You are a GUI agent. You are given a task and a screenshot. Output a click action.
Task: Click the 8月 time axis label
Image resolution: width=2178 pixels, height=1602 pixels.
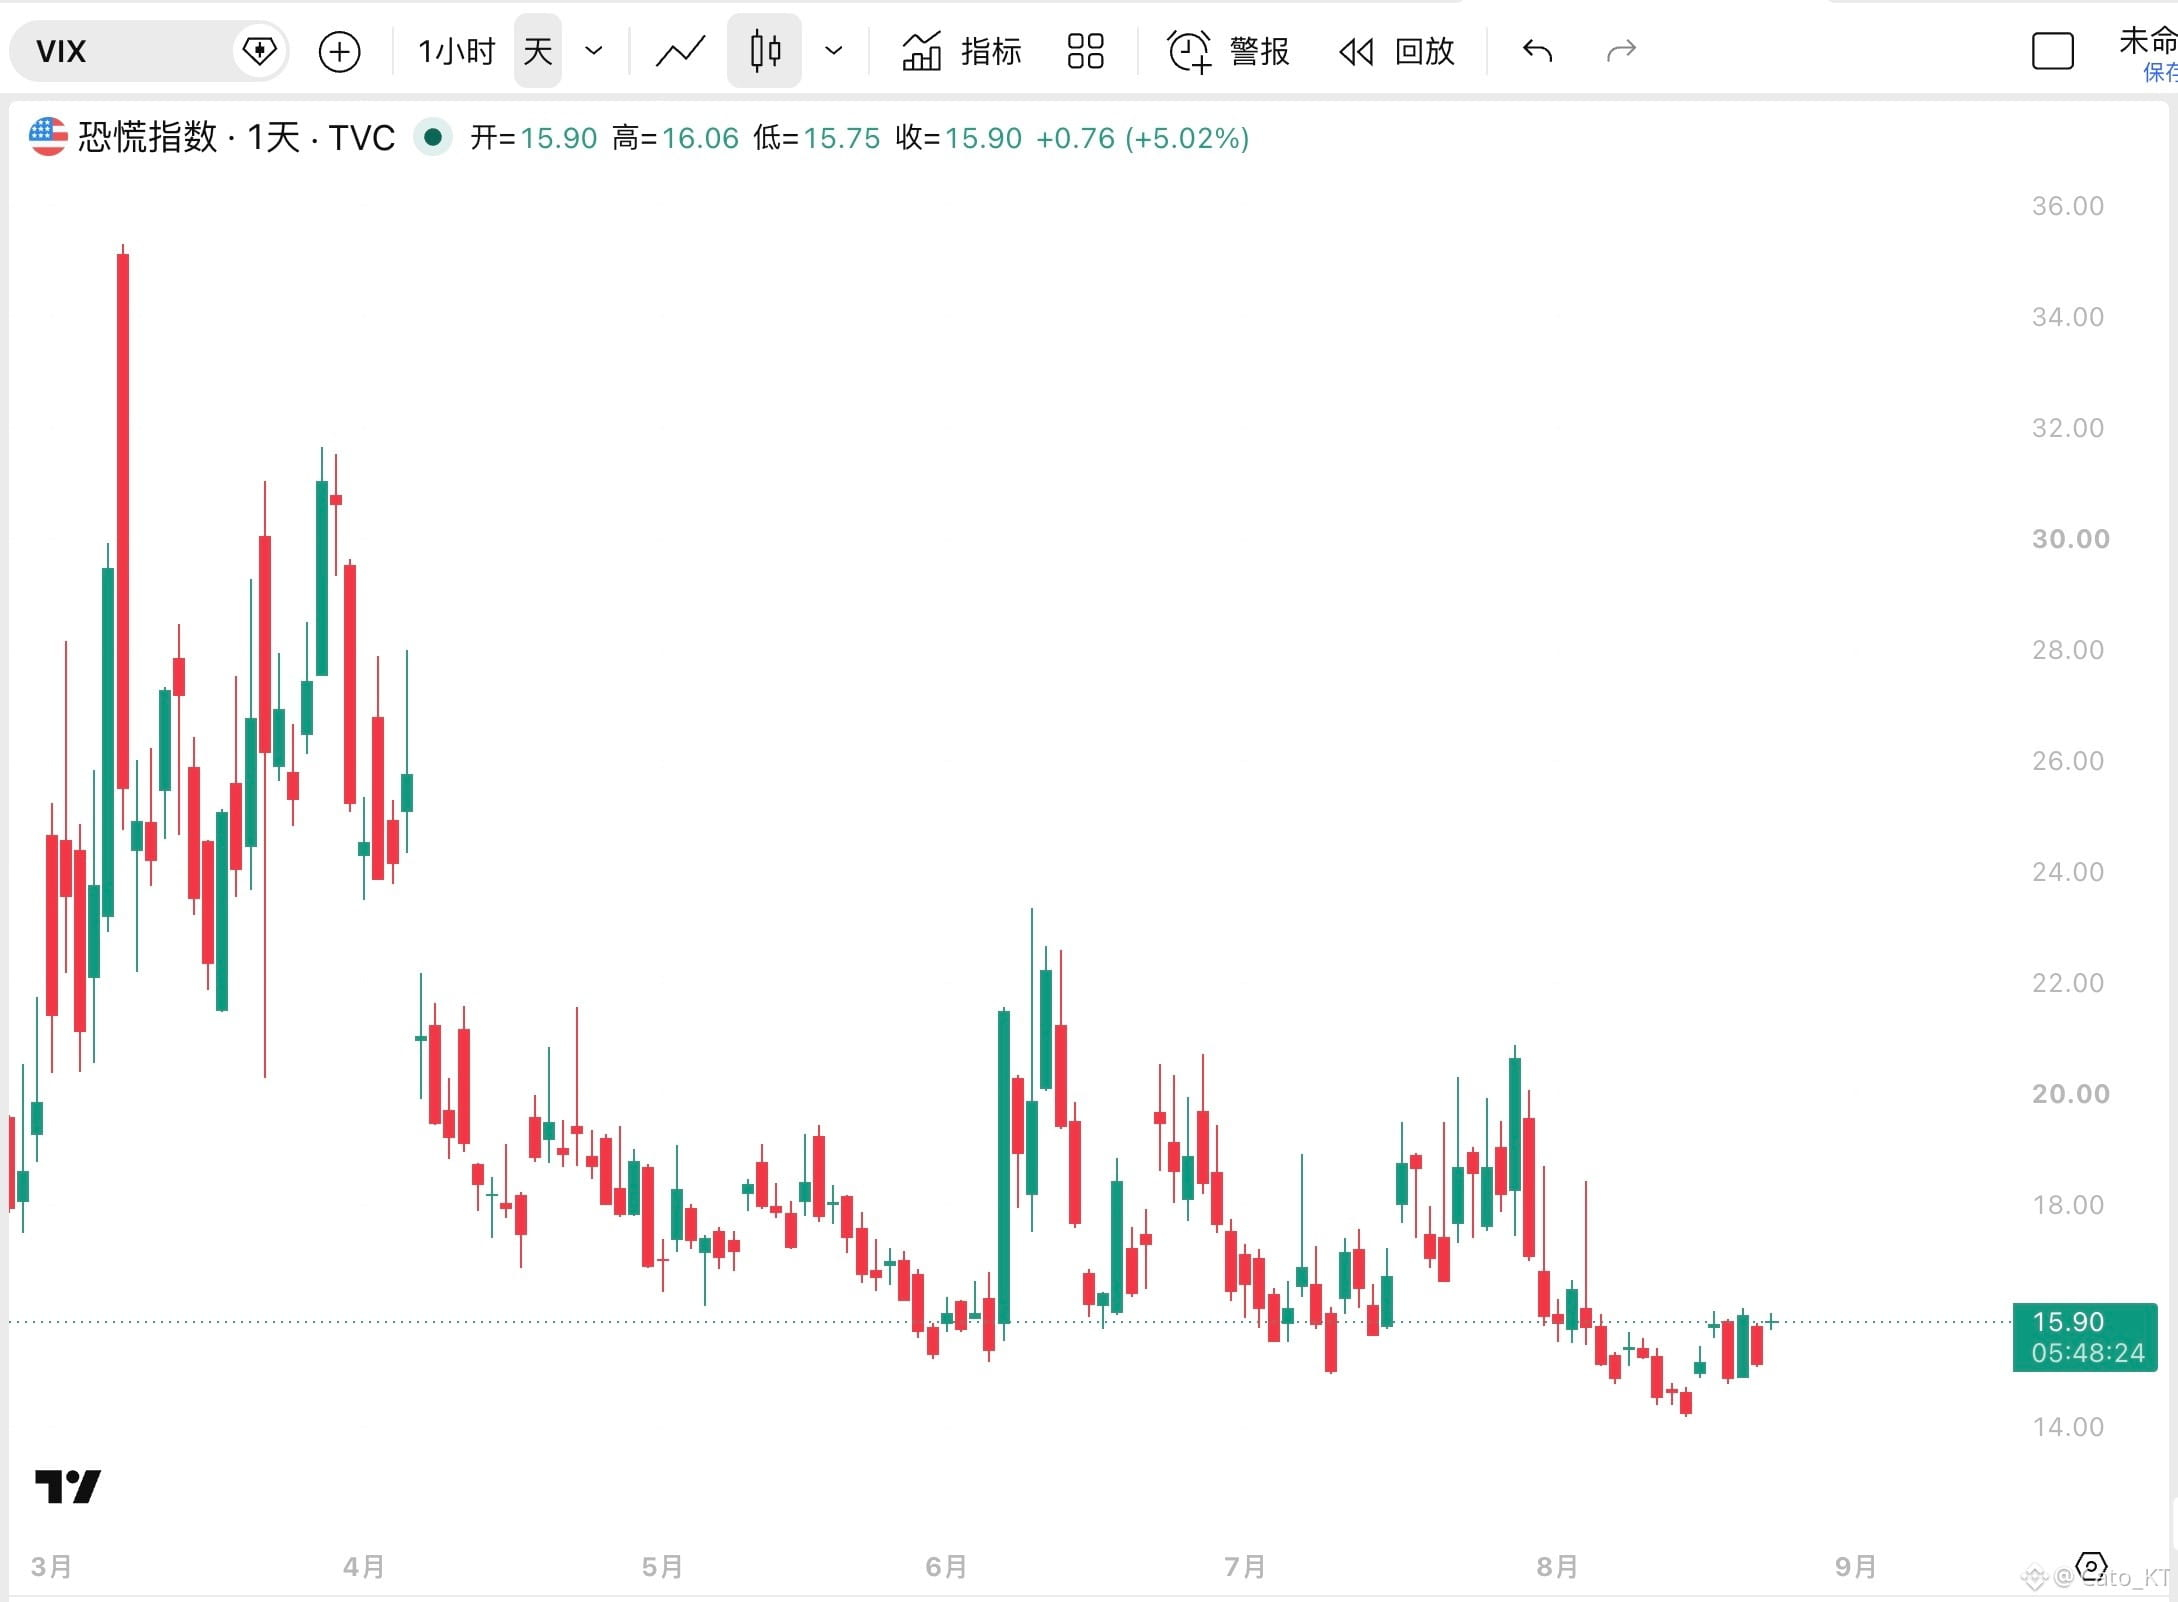(x=1557, y=1566)
